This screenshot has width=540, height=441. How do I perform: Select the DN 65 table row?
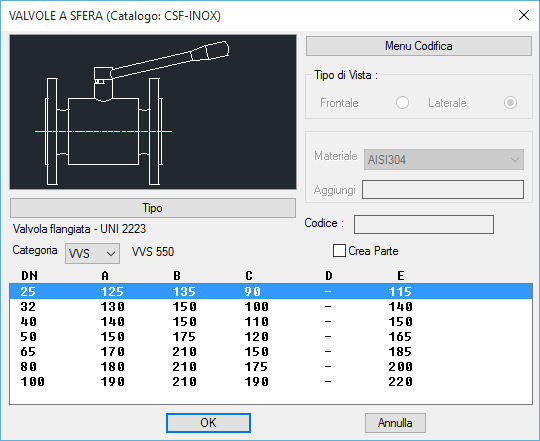coord(271,351)
